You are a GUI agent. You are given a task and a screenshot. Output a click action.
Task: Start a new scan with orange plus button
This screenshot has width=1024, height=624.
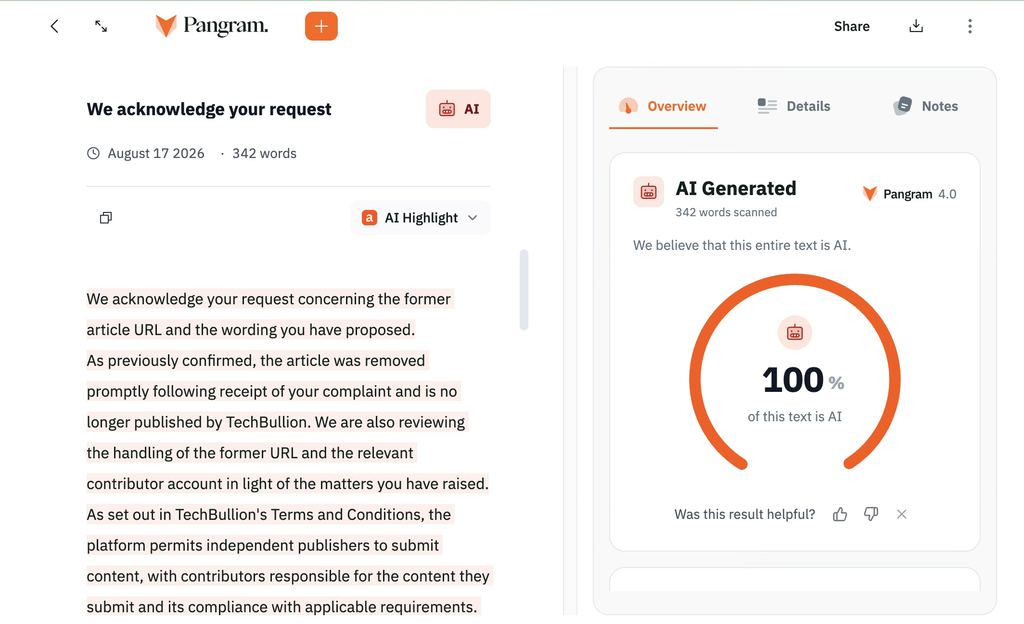coord(321,26)
